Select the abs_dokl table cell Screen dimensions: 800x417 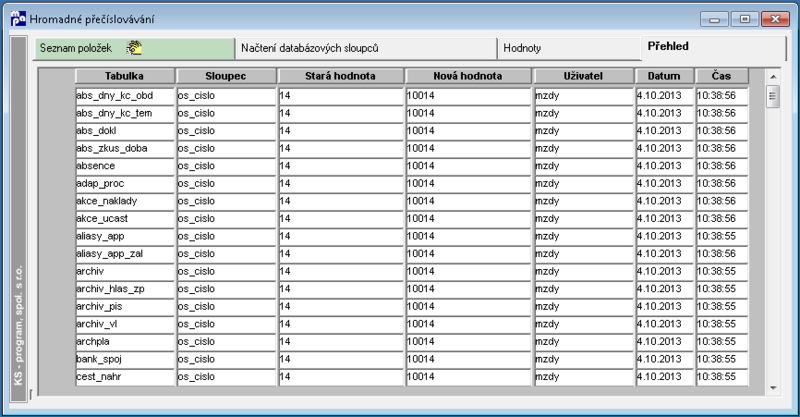[x=125, y=131]
